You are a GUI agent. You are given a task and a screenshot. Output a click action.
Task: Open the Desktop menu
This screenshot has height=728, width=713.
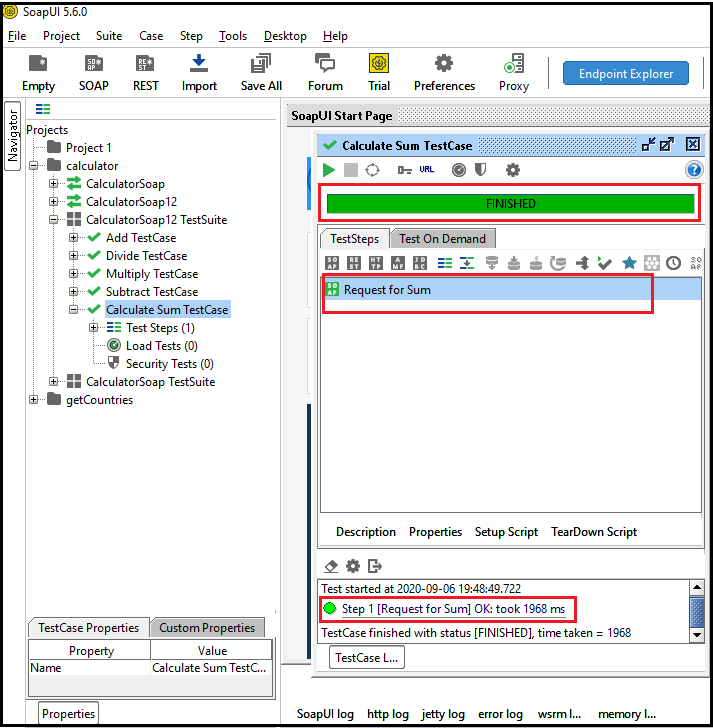coord(285,36)
